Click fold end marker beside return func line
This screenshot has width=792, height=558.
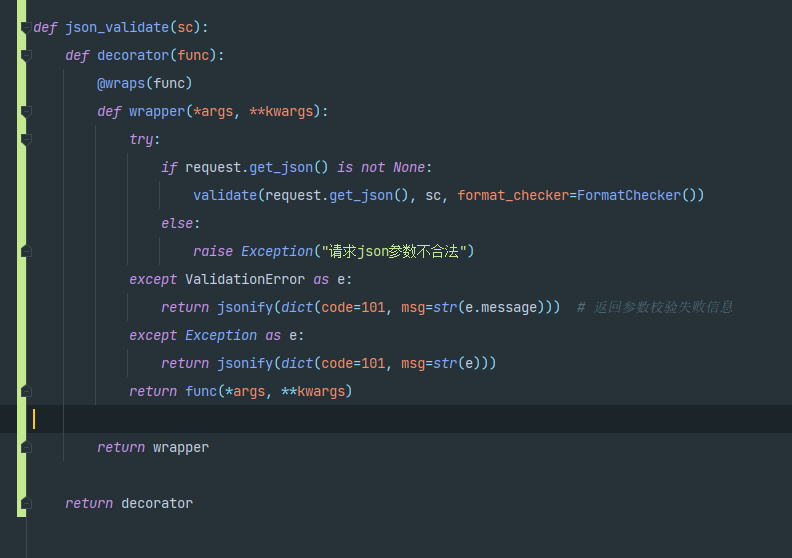[26, 391]
